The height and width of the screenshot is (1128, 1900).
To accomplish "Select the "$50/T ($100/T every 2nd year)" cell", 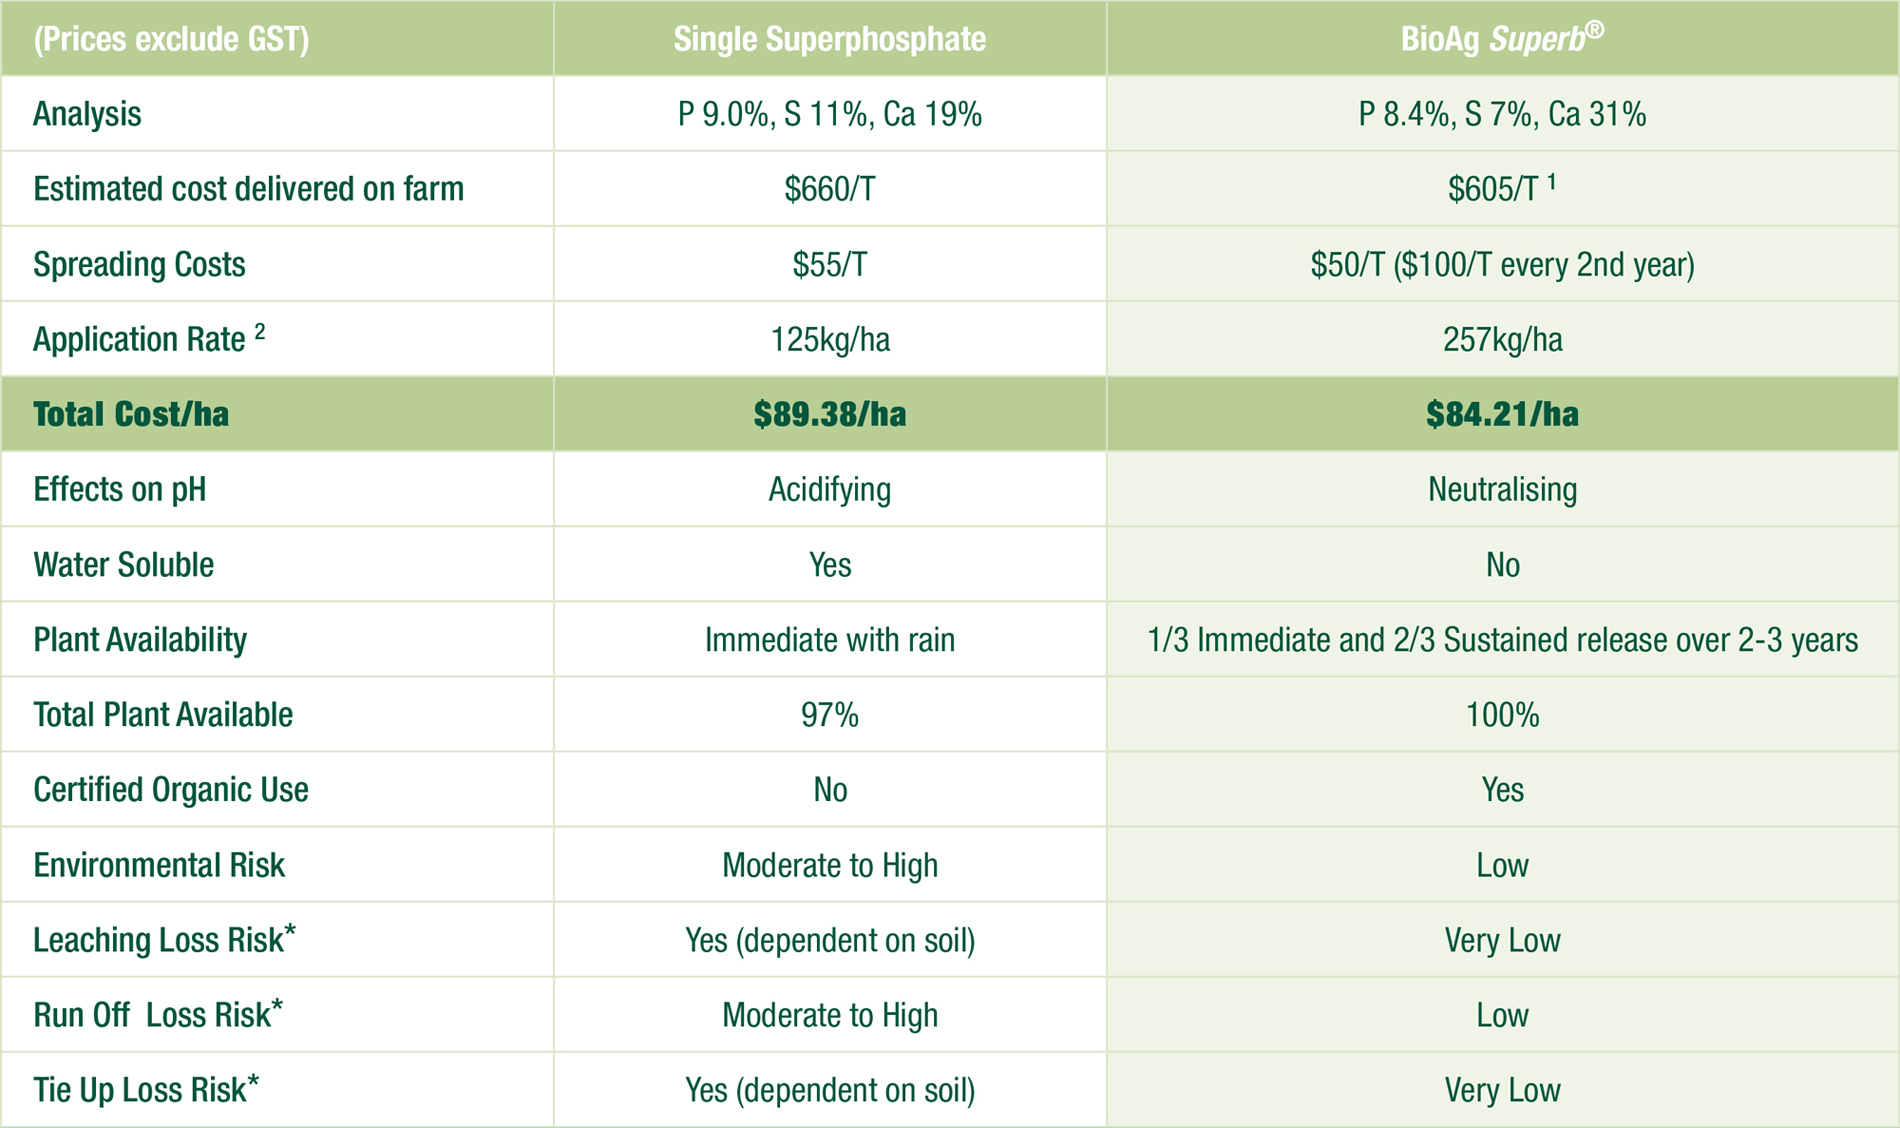I will [1501, 264].
